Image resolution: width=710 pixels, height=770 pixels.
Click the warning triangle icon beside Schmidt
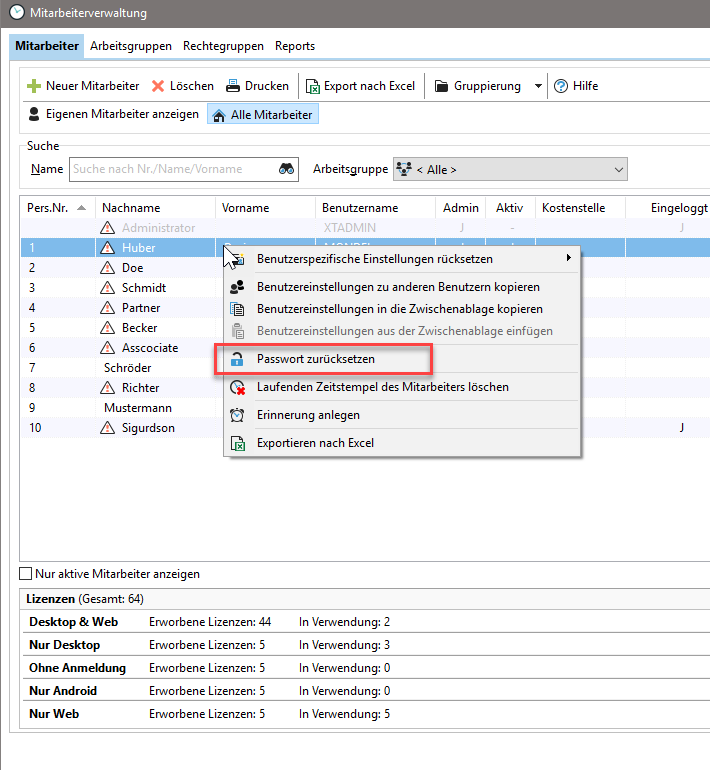pyautogui.click(x=108, y=288)
